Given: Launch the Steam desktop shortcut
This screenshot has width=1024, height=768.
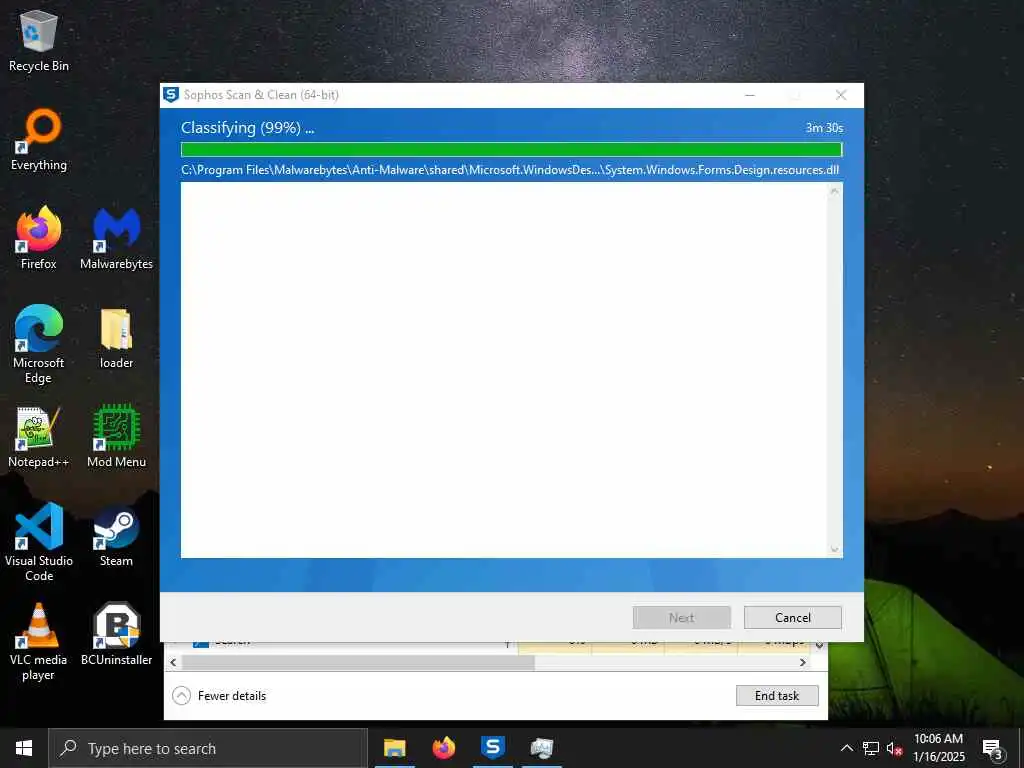Looking at the screenshot, I should (116, 536).
